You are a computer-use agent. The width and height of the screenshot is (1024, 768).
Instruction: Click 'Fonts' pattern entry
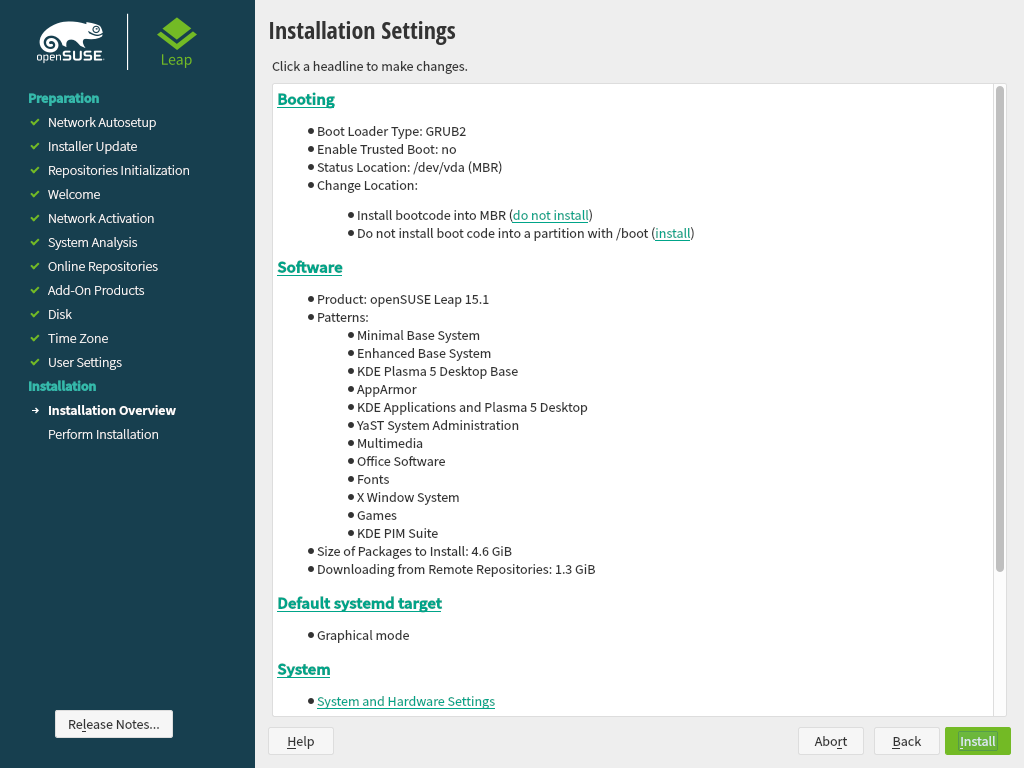pyautogui.click(x=373, y=479)
